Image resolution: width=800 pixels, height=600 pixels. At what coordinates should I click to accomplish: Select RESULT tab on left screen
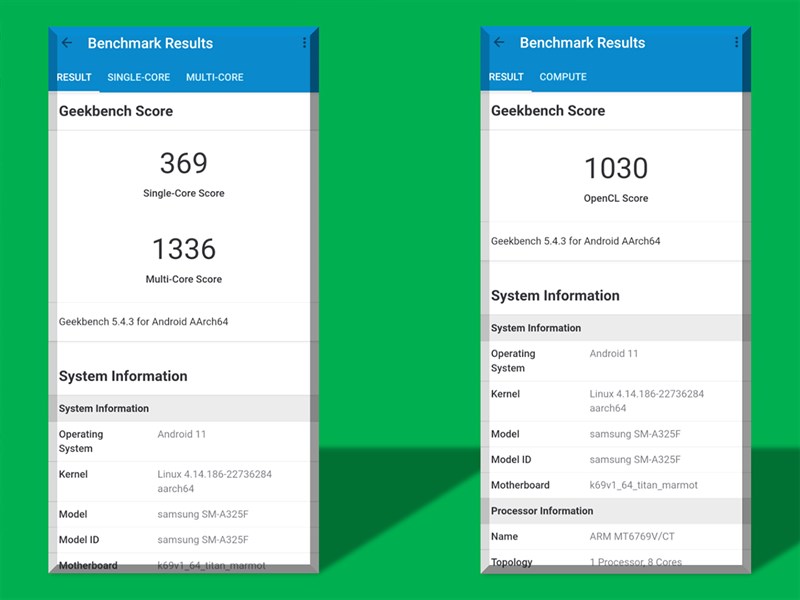74,77
